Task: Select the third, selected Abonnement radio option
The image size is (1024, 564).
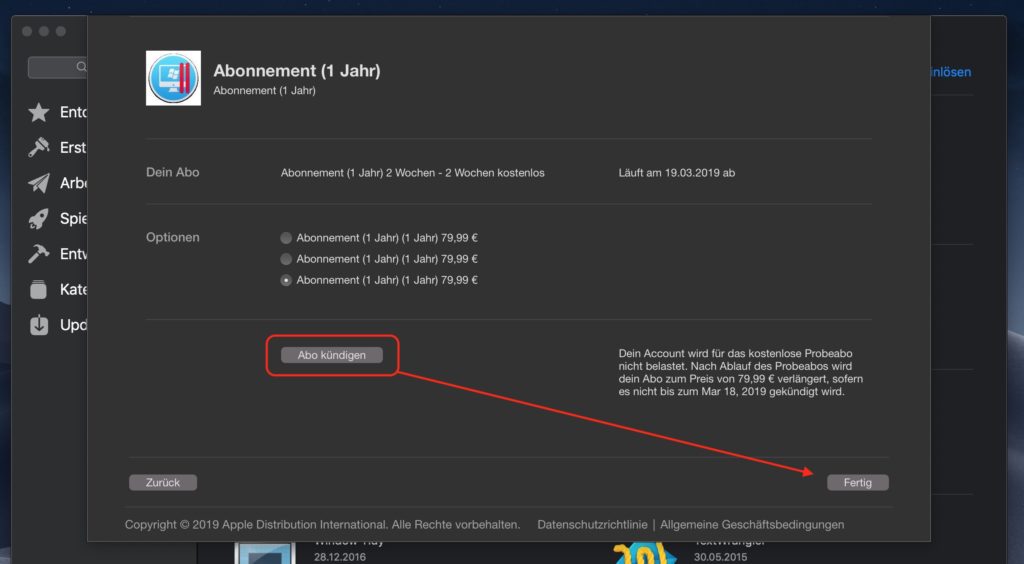Action: point(286,280)
